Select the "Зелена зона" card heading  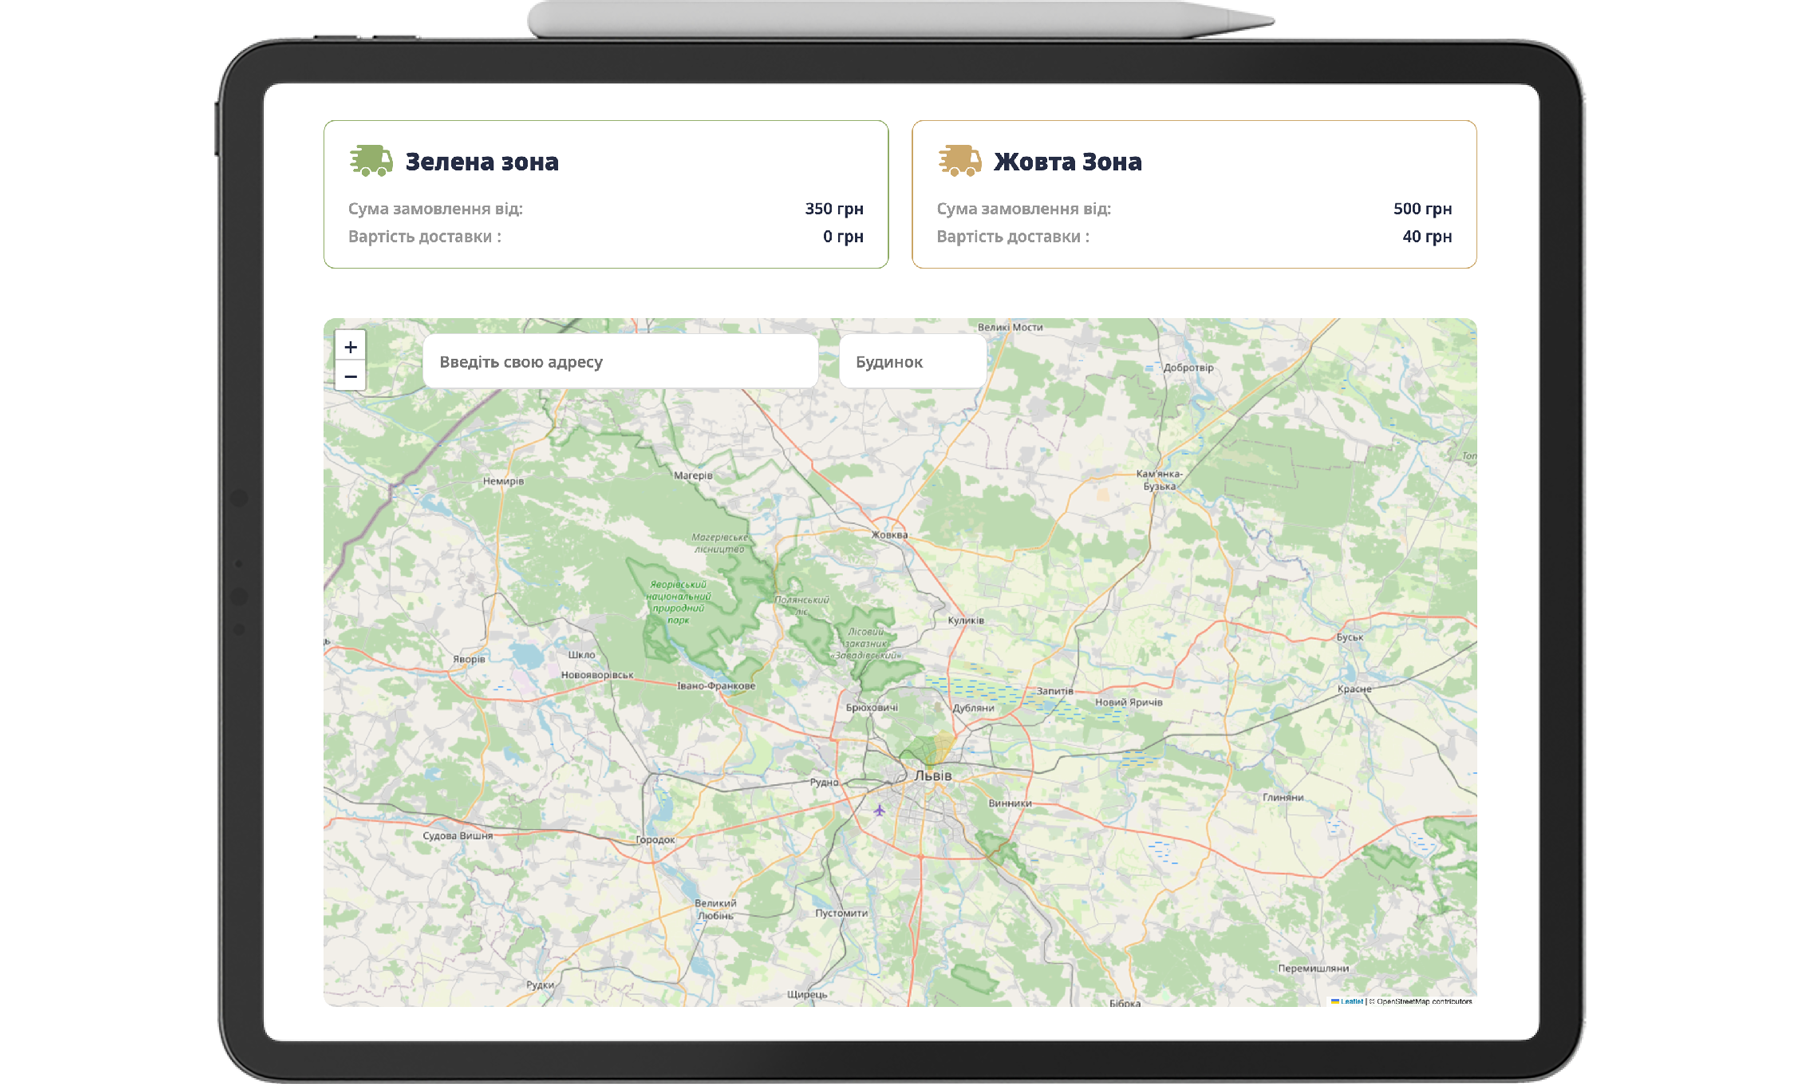pos(481,161)
